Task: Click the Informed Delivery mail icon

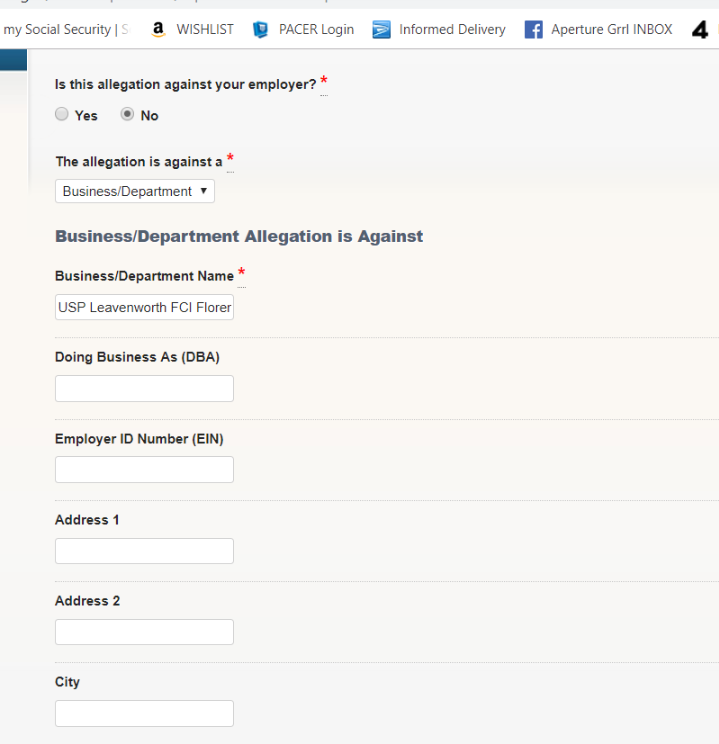Action: (381, 29)
